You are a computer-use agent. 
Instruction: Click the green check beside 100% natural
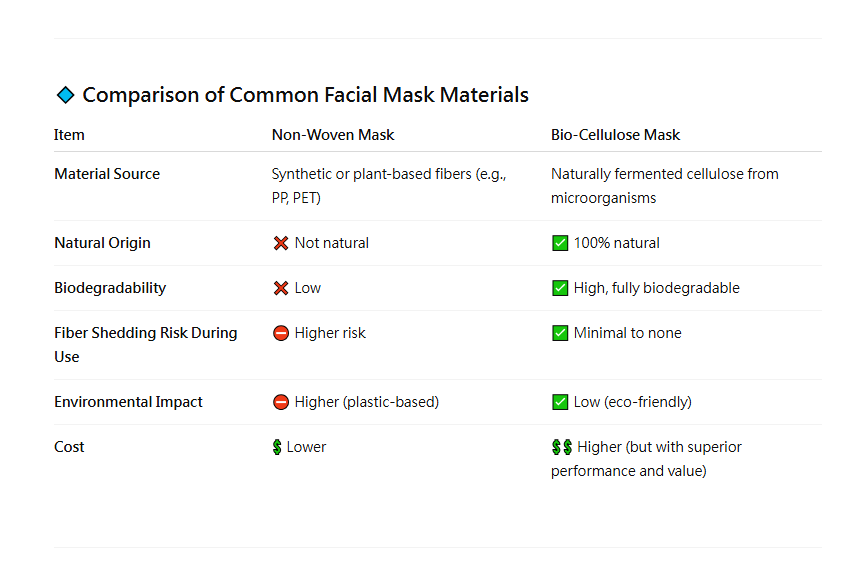point(560,243)
